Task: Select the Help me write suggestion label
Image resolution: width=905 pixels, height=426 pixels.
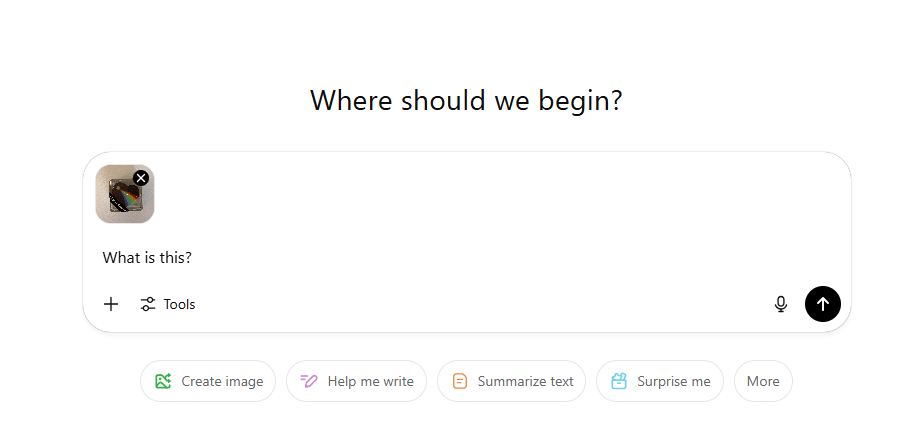Action: (370, 381)
